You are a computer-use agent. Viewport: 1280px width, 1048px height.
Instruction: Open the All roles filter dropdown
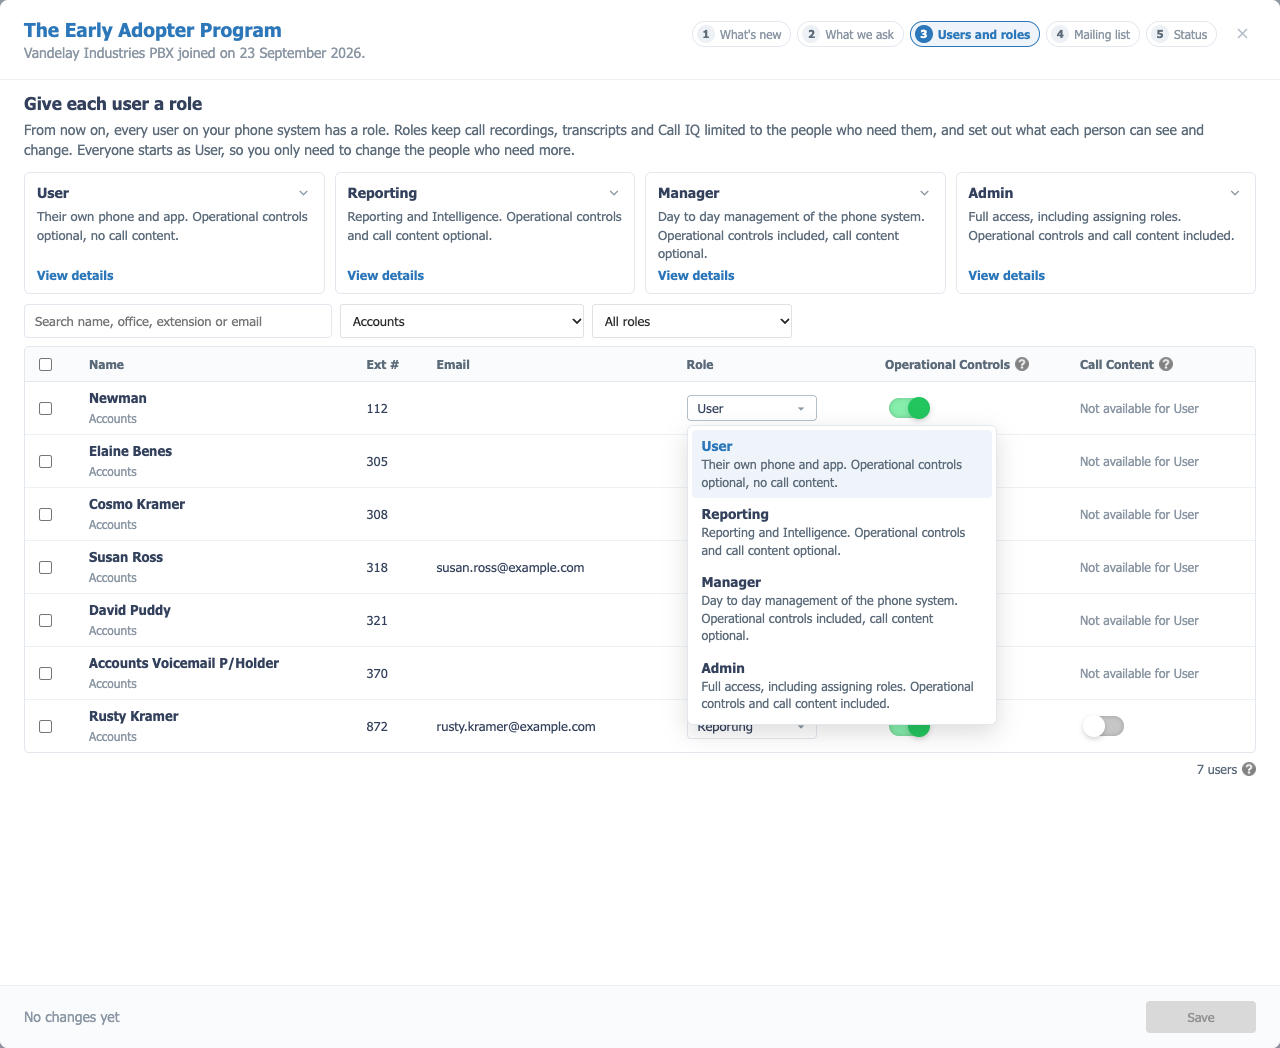(x=692, y=321)
